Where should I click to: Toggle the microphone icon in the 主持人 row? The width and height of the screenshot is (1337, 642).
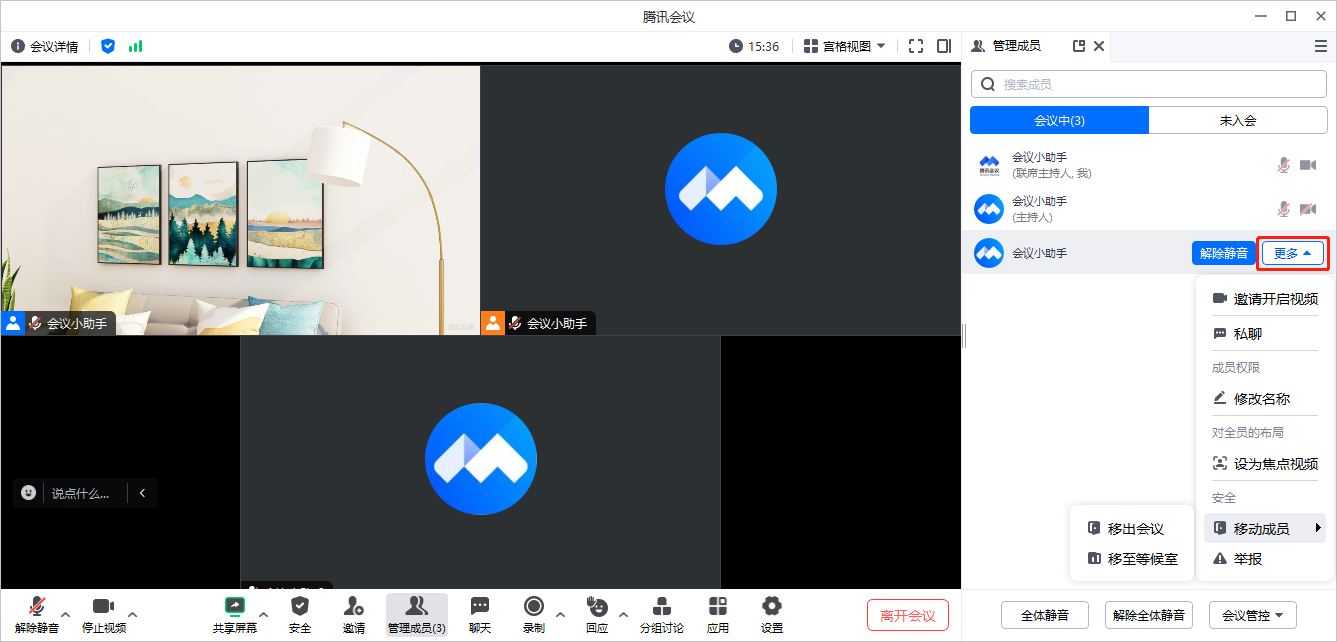(x=1283, y=209)
